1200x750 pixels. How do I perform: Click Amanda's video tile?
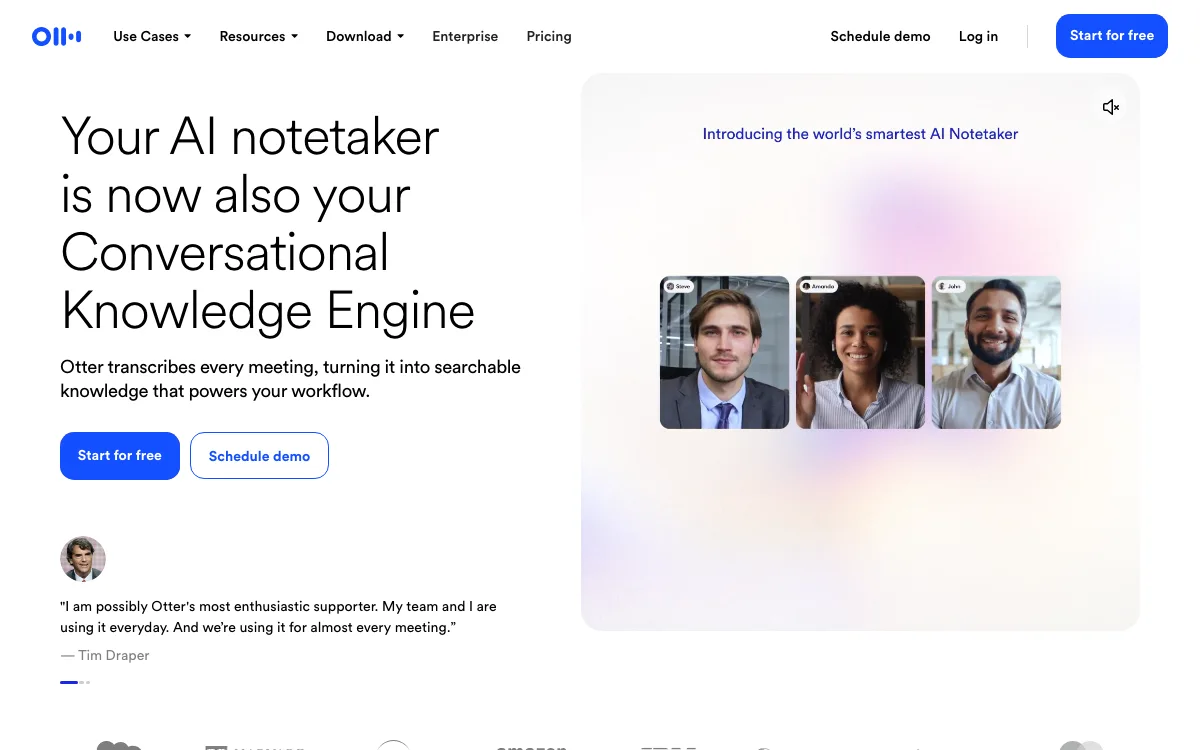tap(861, 352)
